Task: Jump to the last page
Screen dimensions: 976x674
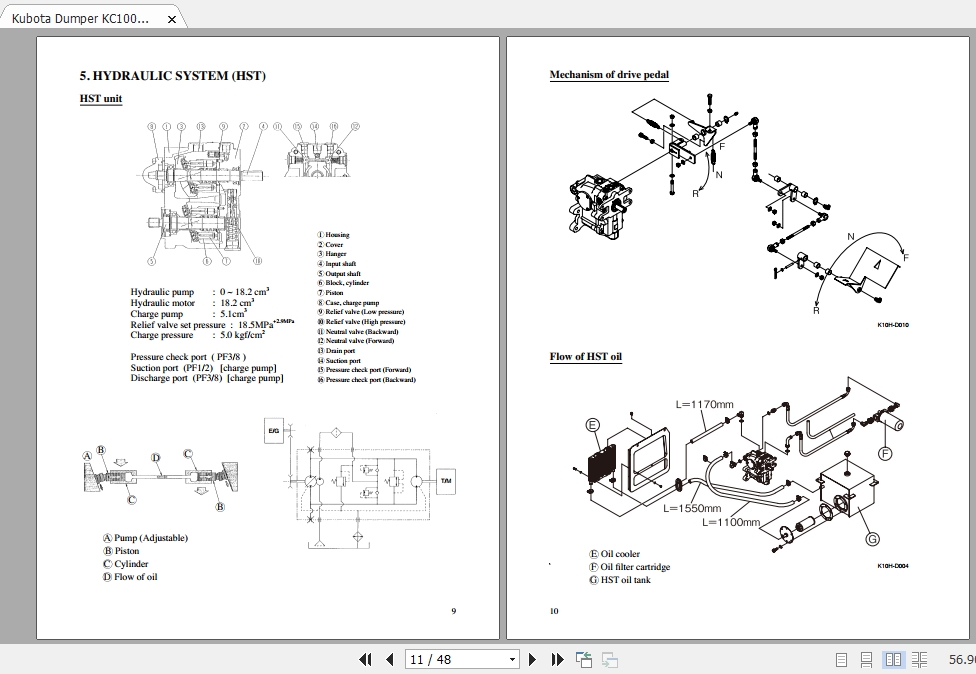Action: tap(557, 660)
